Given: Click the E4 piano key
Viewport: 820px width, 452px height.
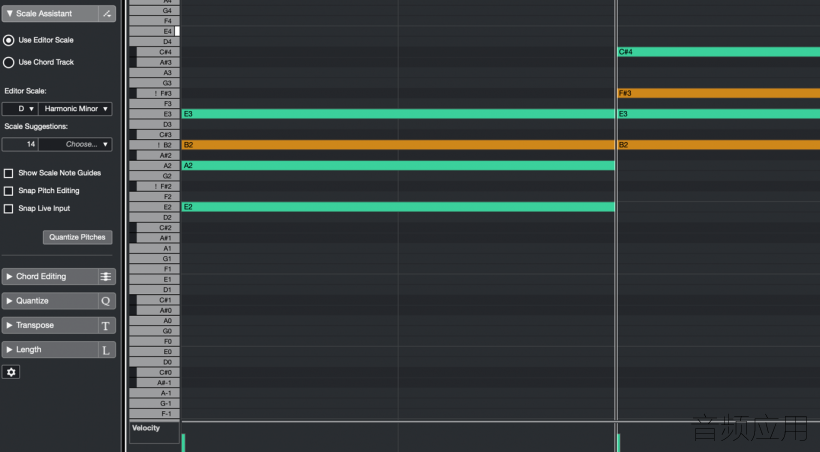Looking at the screenshot, I should [154, 31].
